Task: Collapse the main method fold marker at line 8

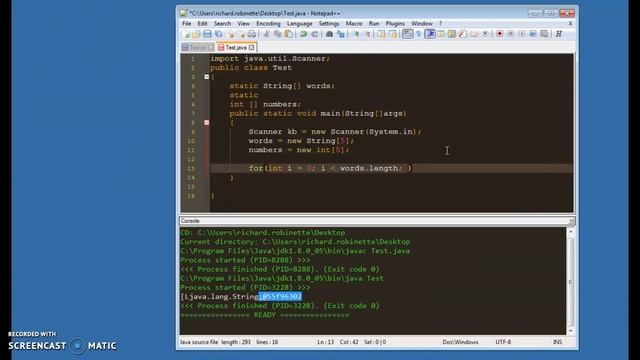Action: point(207,122)
